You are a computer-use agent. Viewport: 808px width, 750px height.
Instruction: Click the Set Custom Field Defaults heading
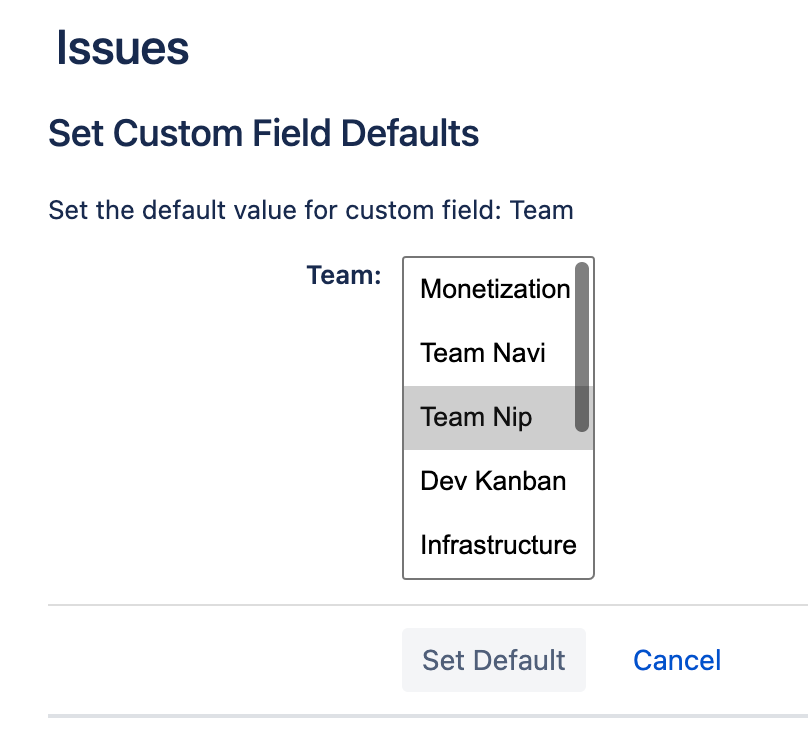tap(263, 133)
